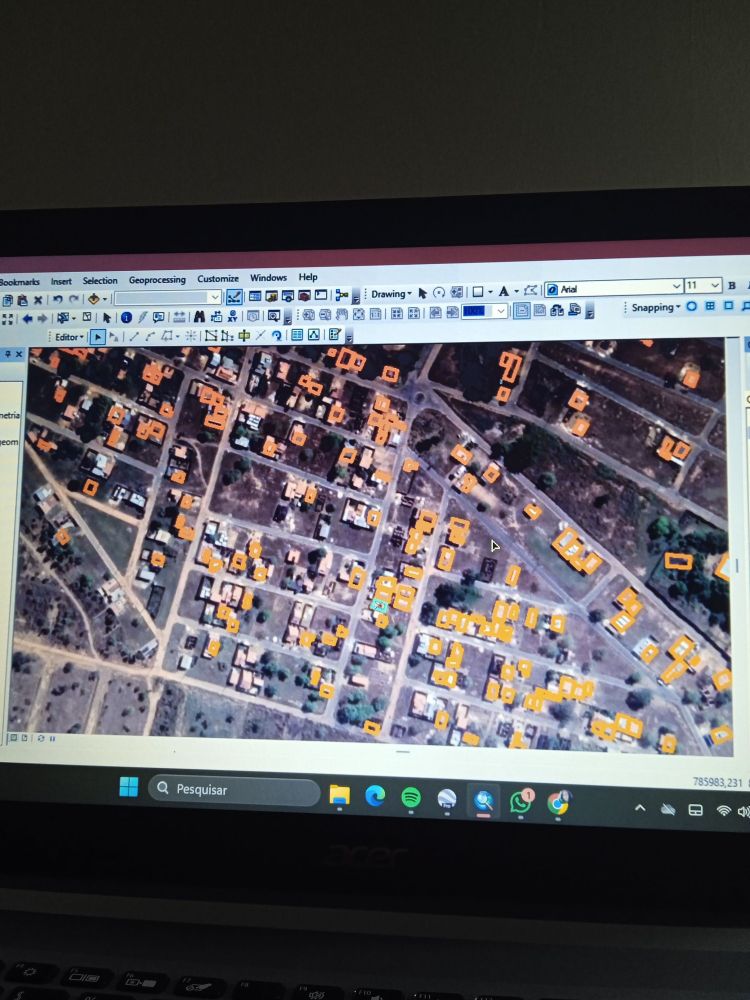Viewport: 750px width, 1000px height.
Task: Open the Bookmarks menu
Action: [19, 282]
